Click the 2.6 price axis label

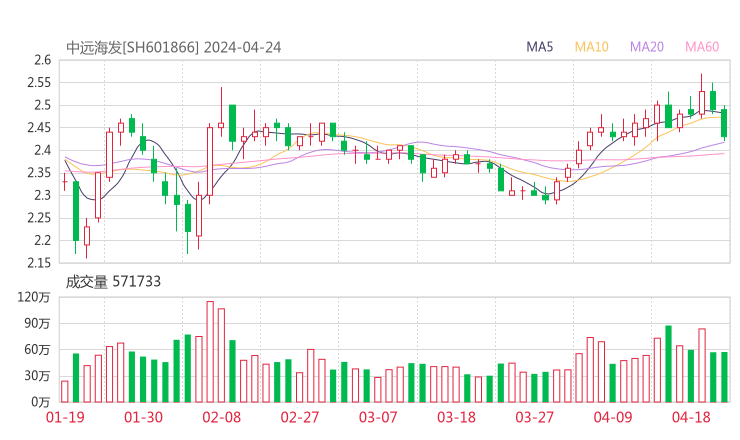point(42,60)
